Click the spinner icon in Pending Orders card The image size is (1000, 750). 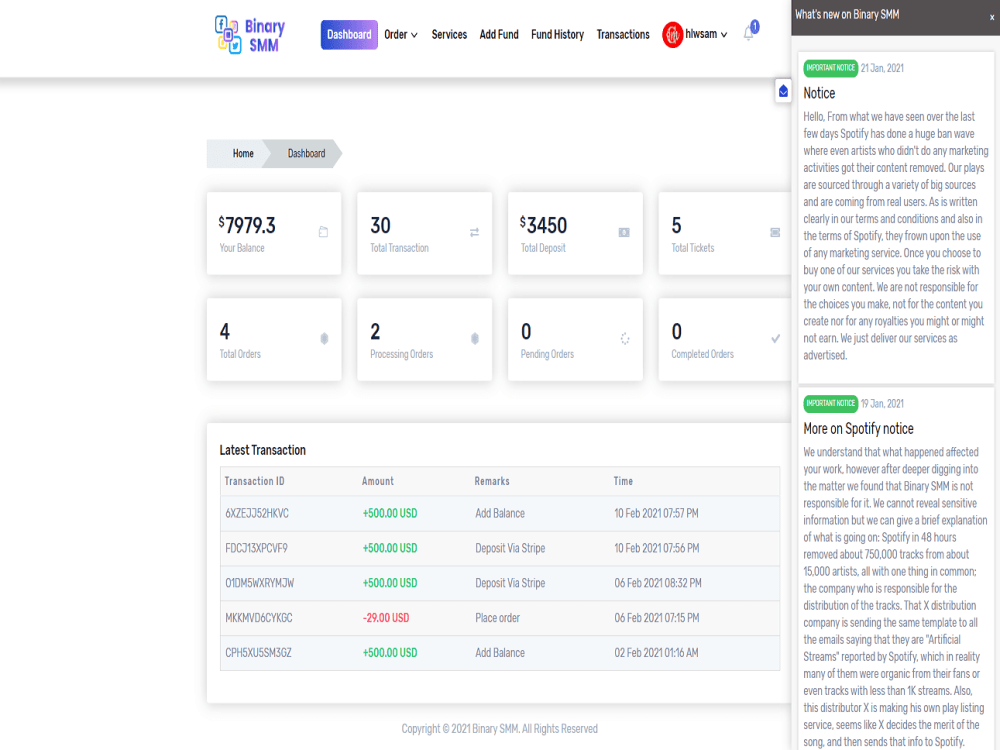[x=625, y=339]
